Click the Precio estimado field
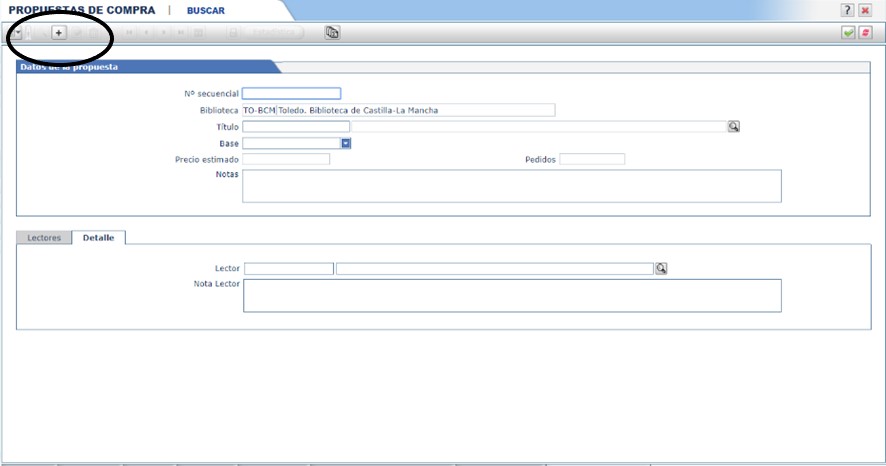Viewport: 886px width, 466px height. (286, 159)
